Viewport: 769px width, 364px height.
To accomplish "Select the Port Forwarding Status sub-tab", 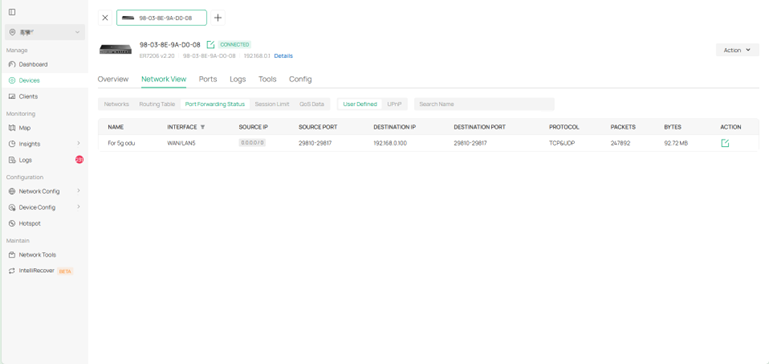I will click(x=215, y=104).
